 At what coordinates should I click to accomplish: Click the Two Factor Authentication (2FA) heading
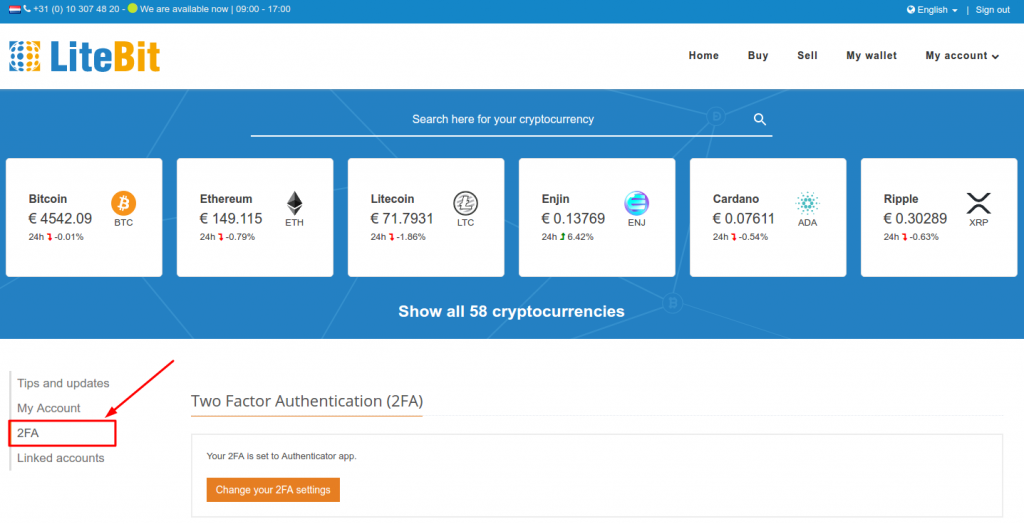tap(307, 401)
